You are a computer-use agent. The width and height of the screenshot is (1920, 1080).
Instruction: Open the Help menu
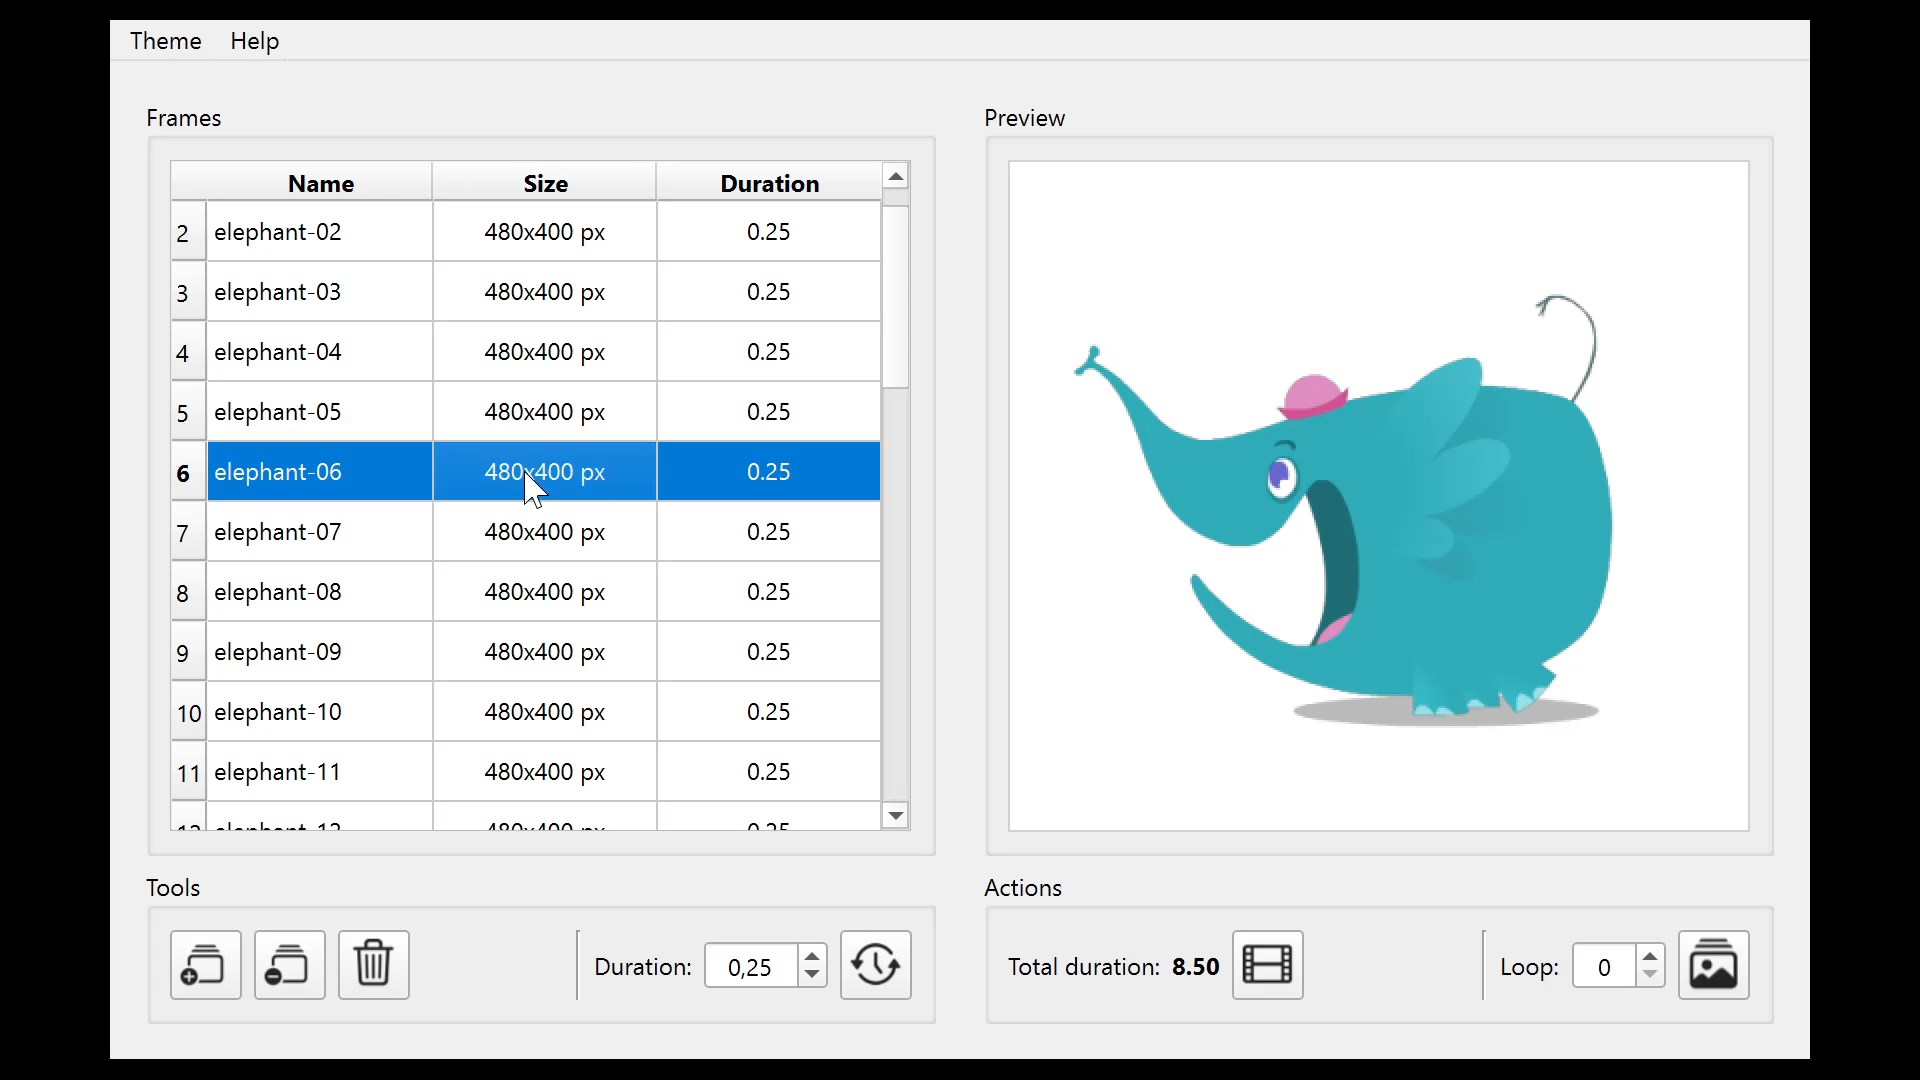coord(254,41)
